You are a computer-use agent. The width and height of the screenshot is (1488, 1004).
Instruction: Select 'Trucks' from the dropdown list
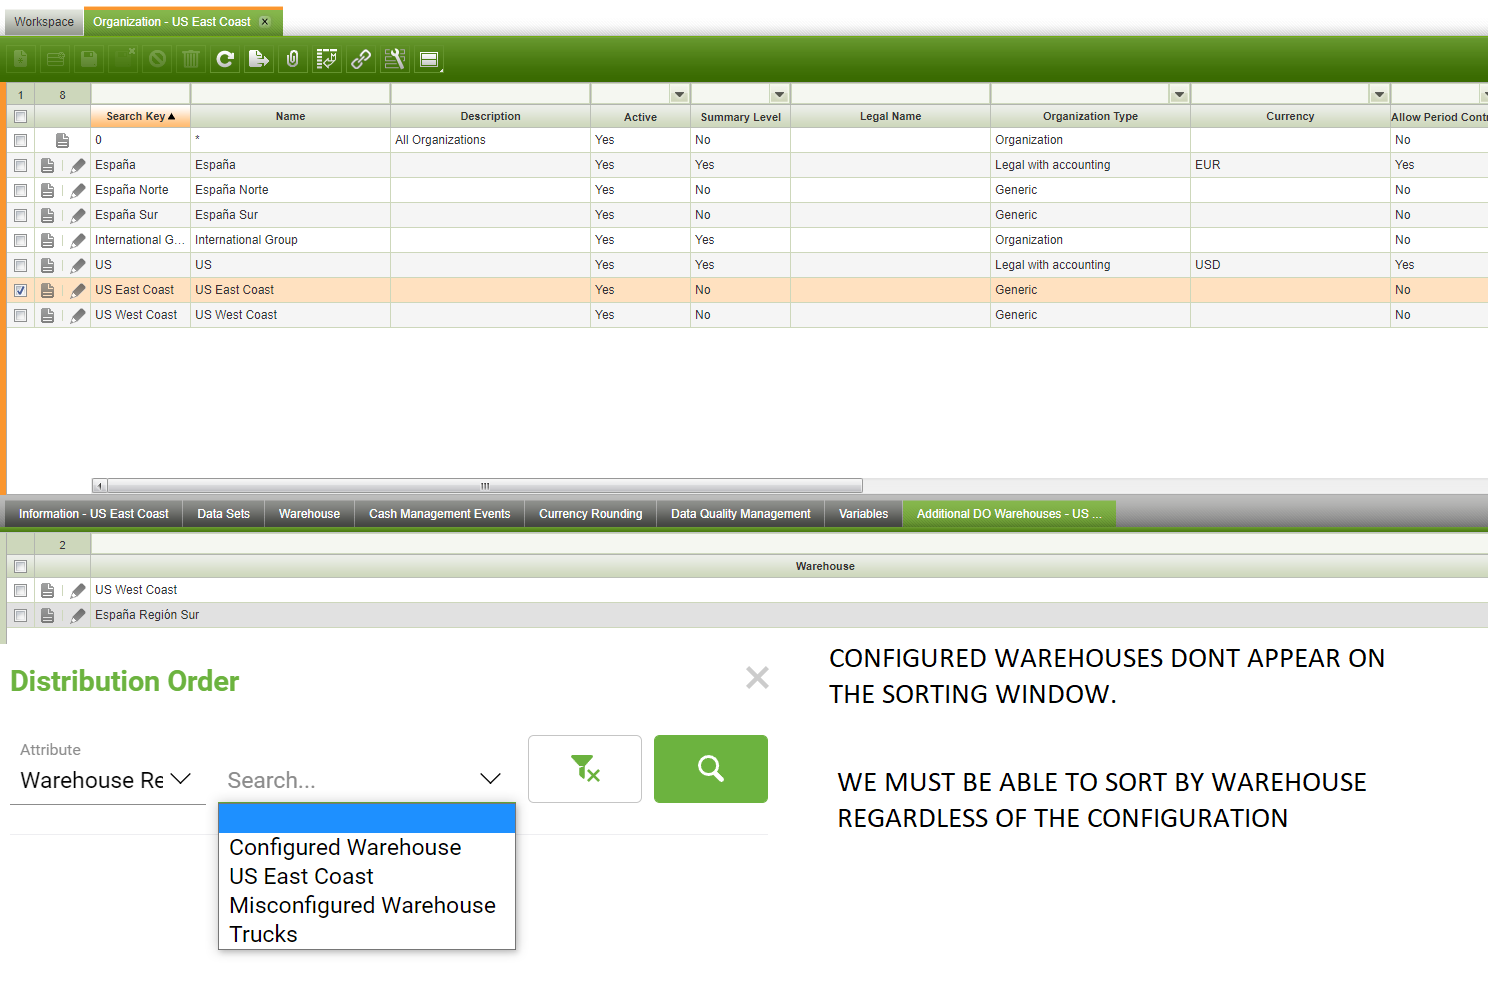[x=367, y=934]
